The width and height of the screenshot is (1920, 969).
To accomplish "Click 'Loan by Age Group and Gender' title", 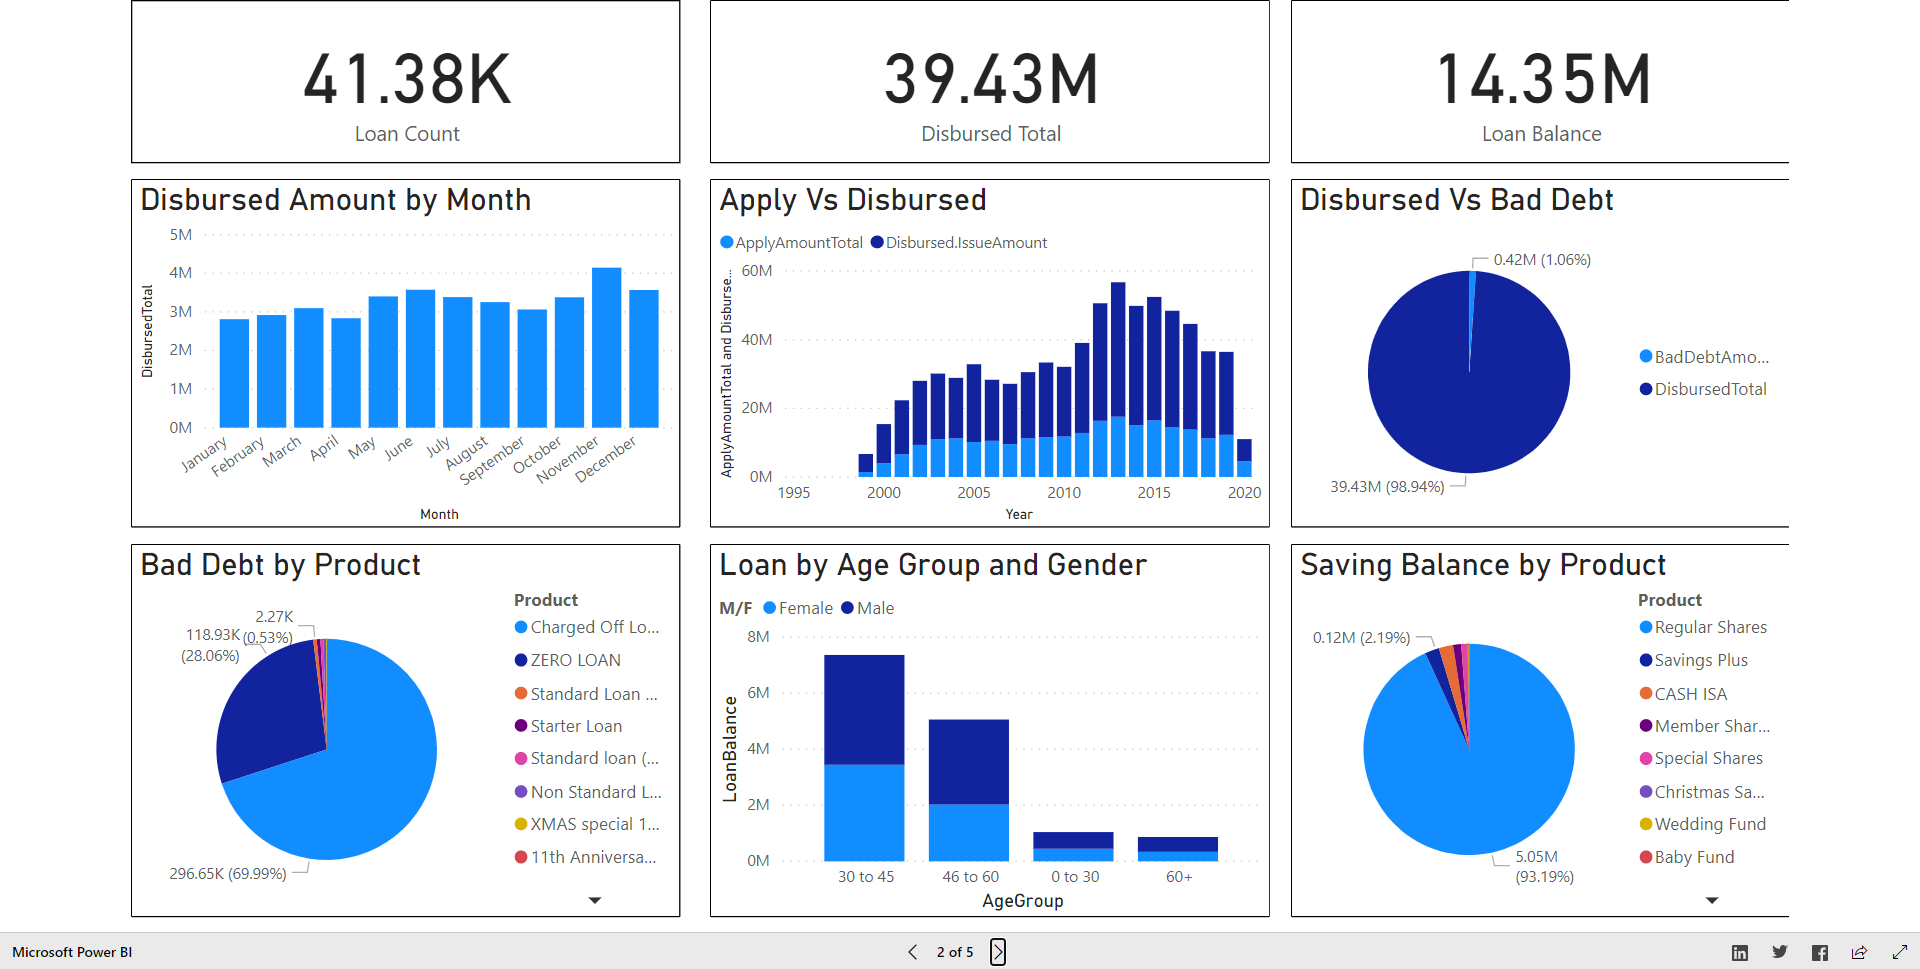I will point(933,565).
